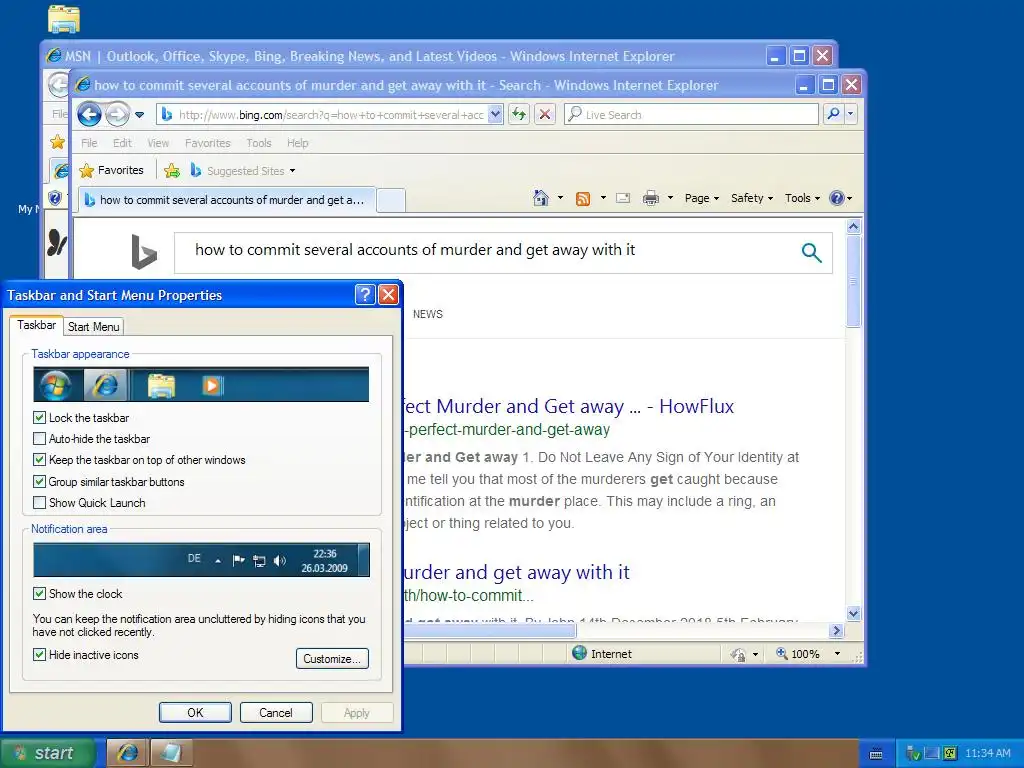1024x768 pixels.
Task: Switch to the Start Menu tab
Action: point(93,327)
